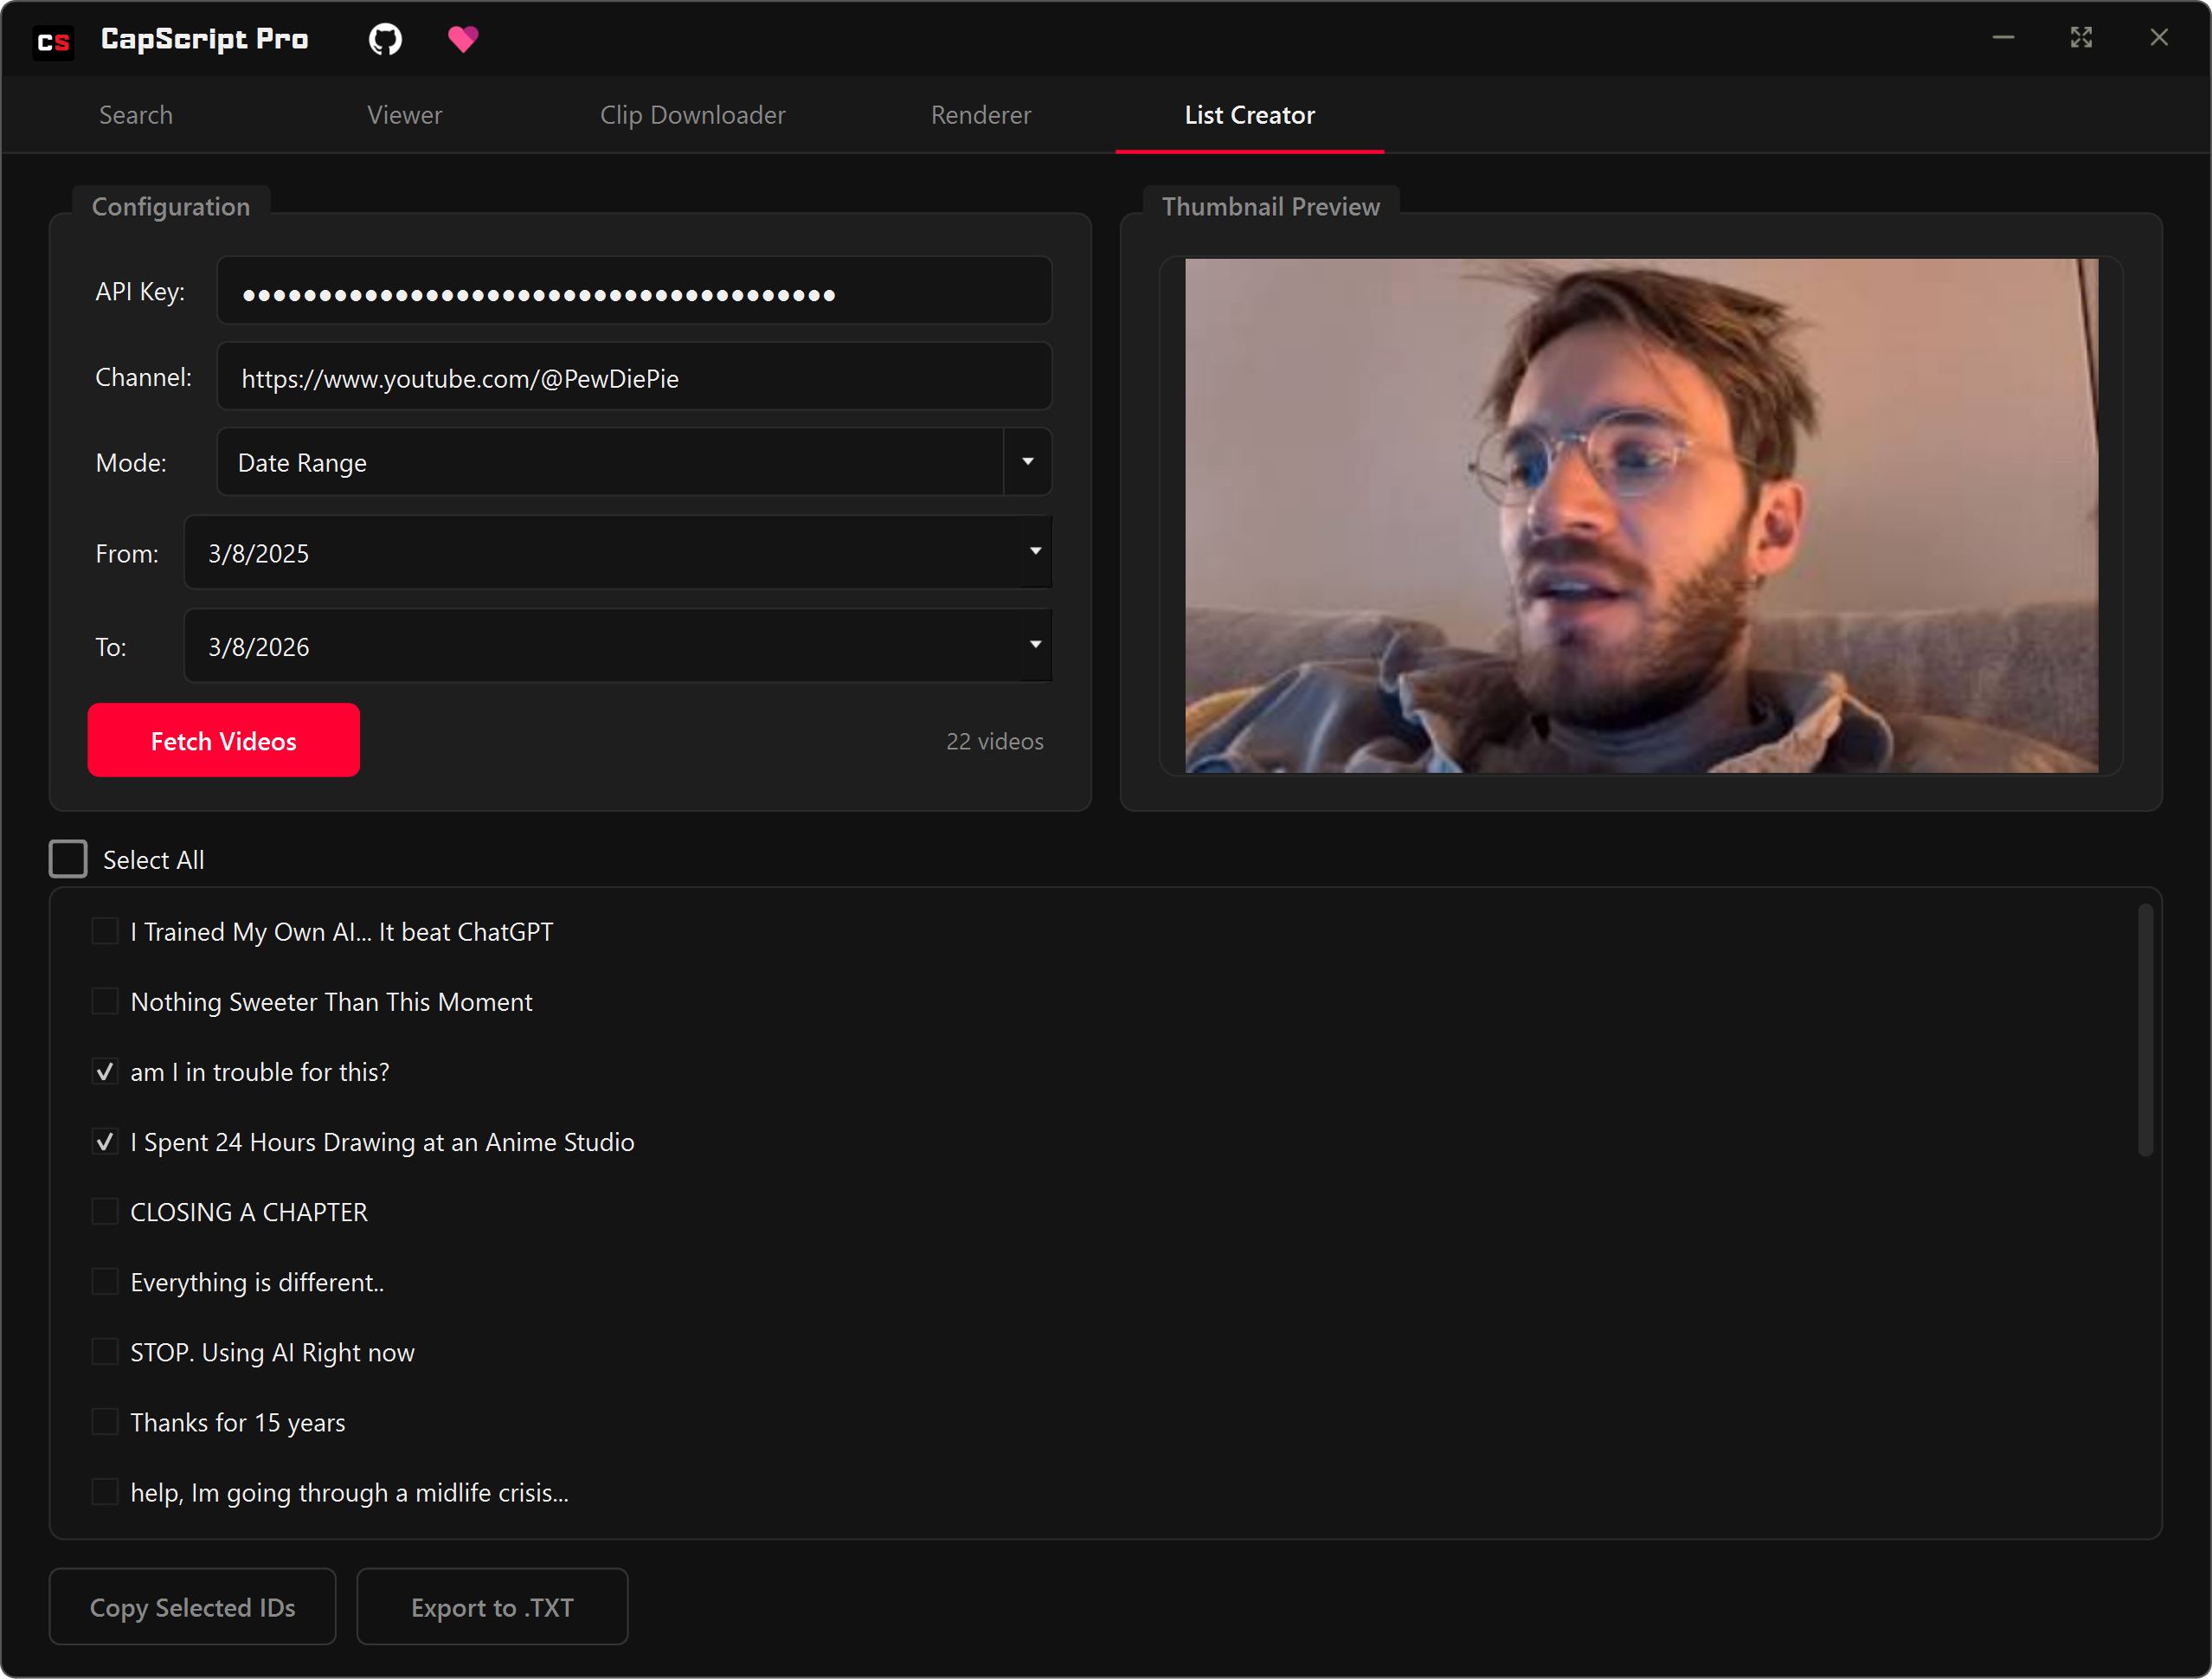Click the fullscreen icon in the titlebar
This screenshot has width=2212, height=1679.
click(x=2081, y=37)
